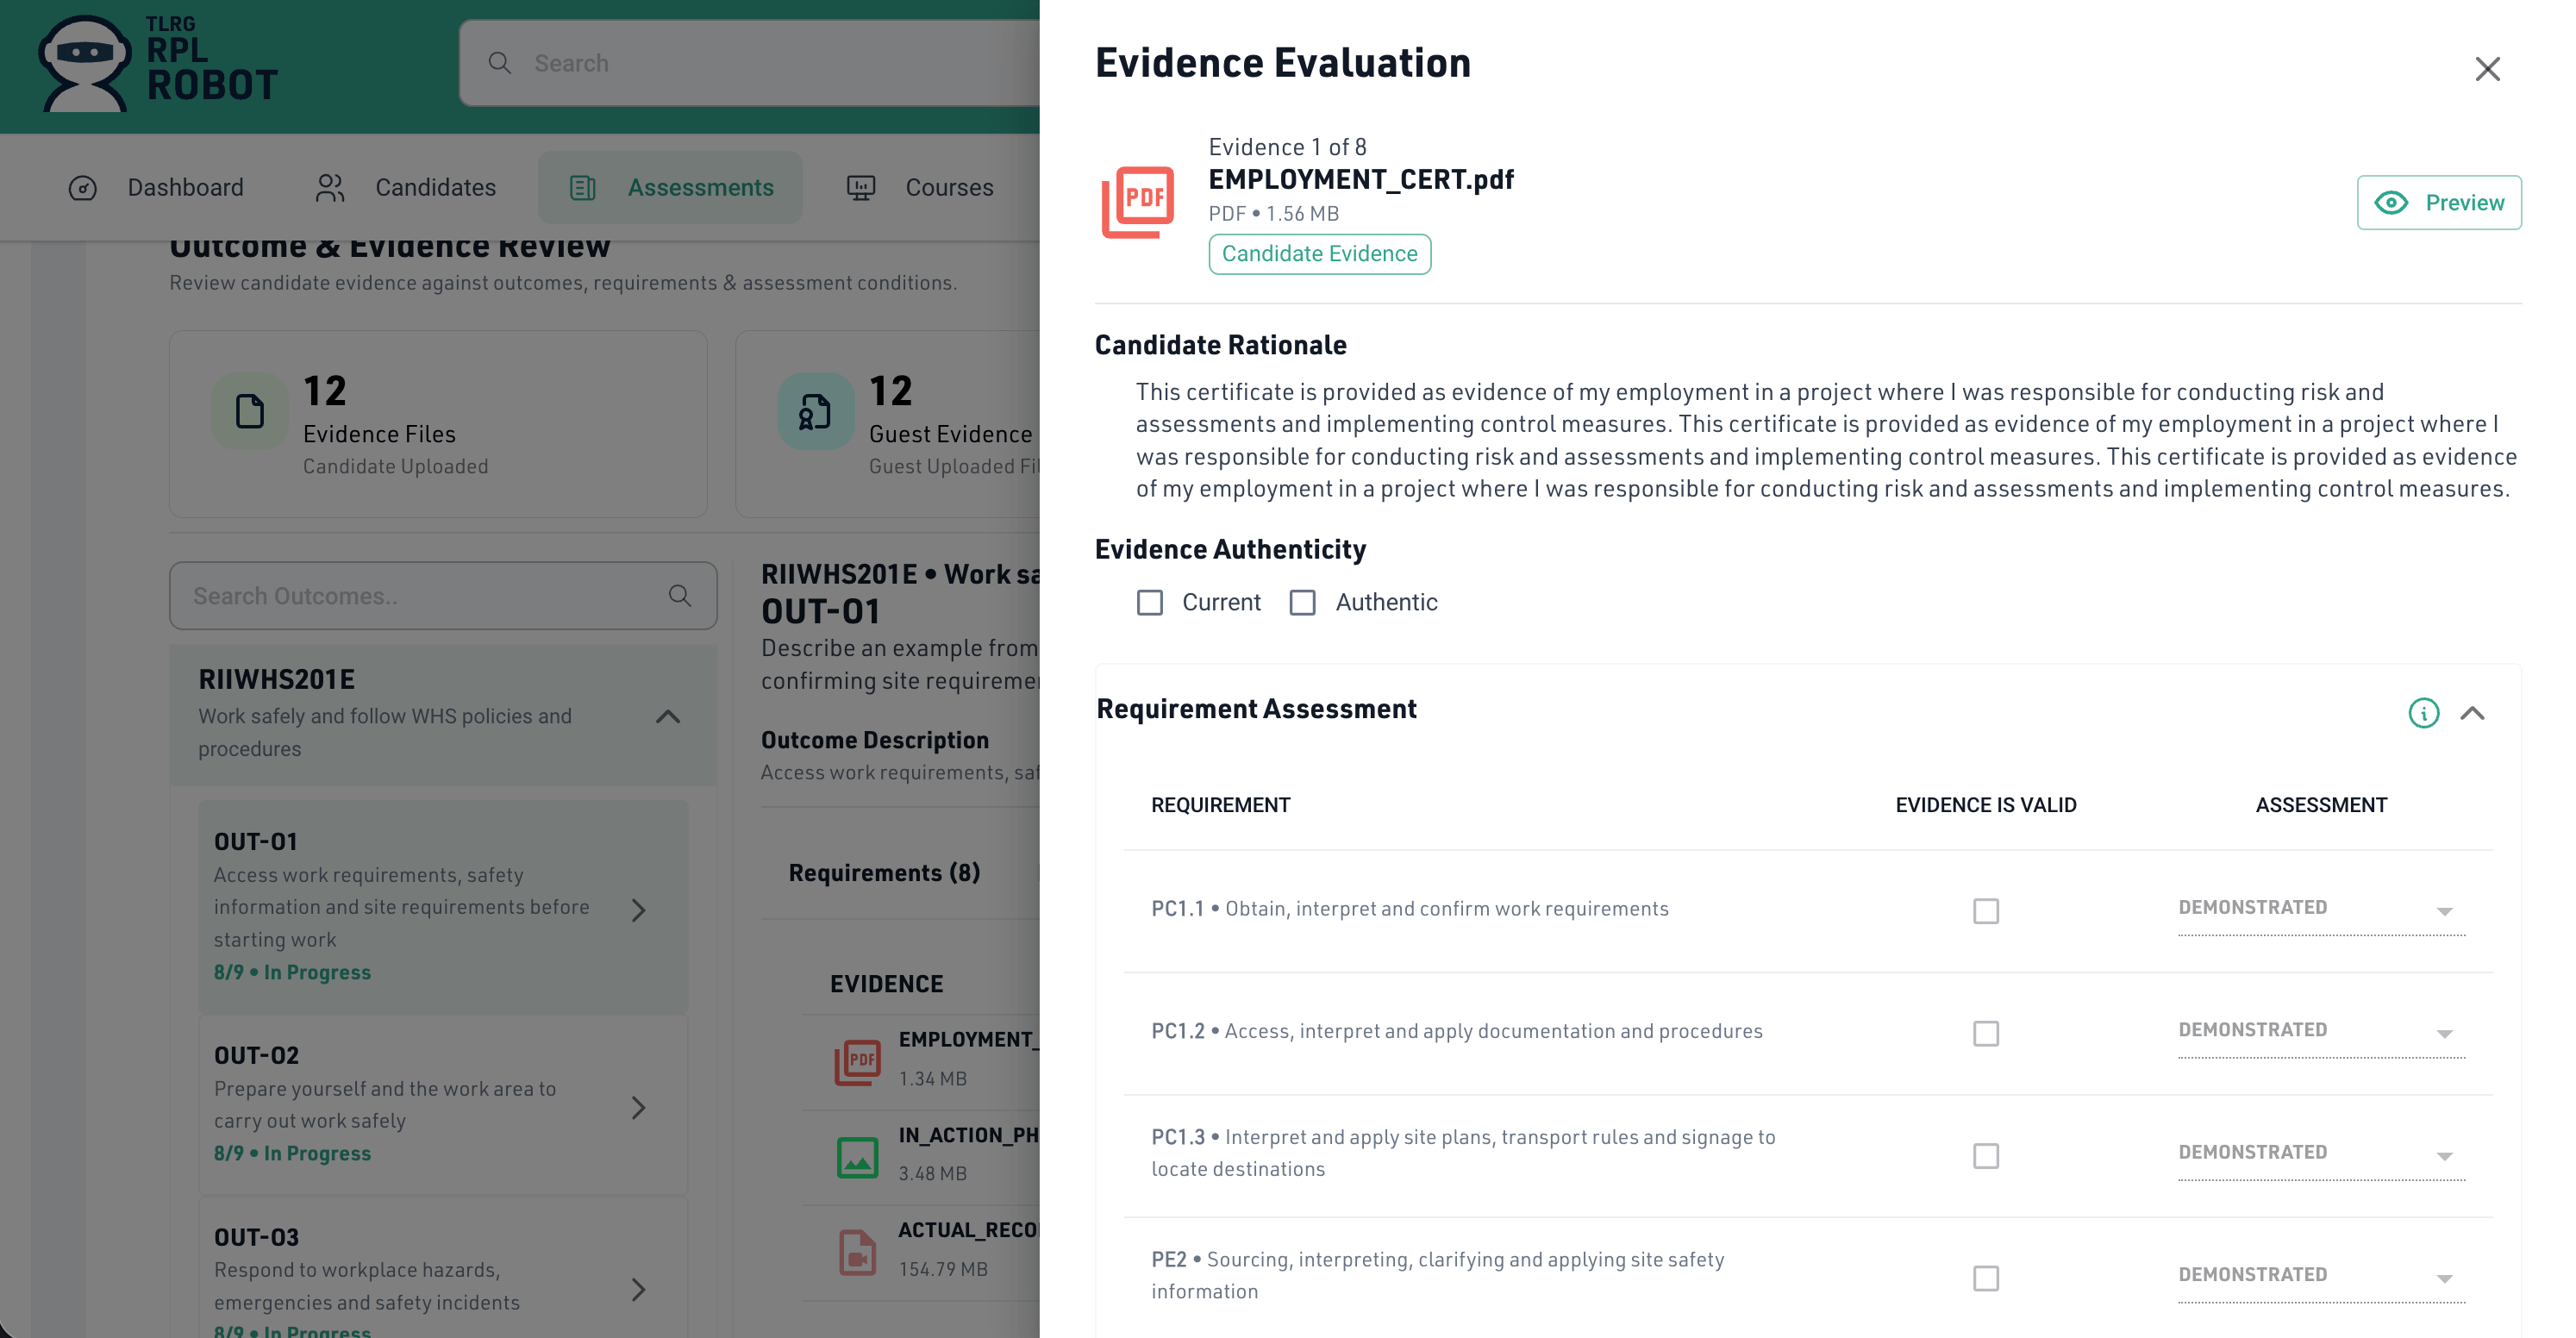Focus the top Search field
Viewport: 2576px width, 1338px height.
point(749,63)
